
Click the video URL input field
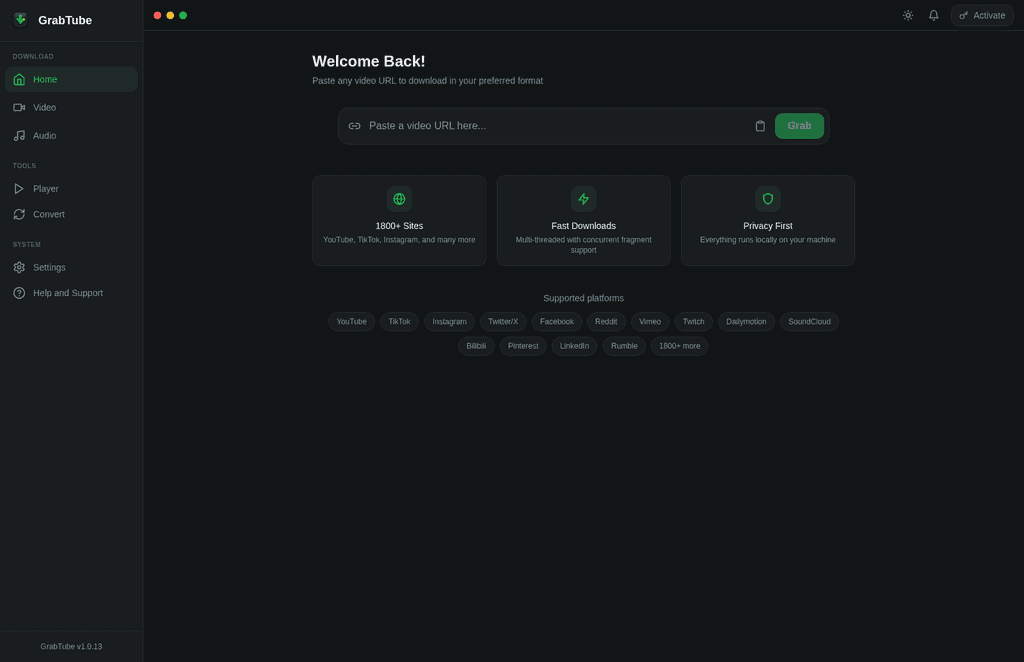pos(550,126)
